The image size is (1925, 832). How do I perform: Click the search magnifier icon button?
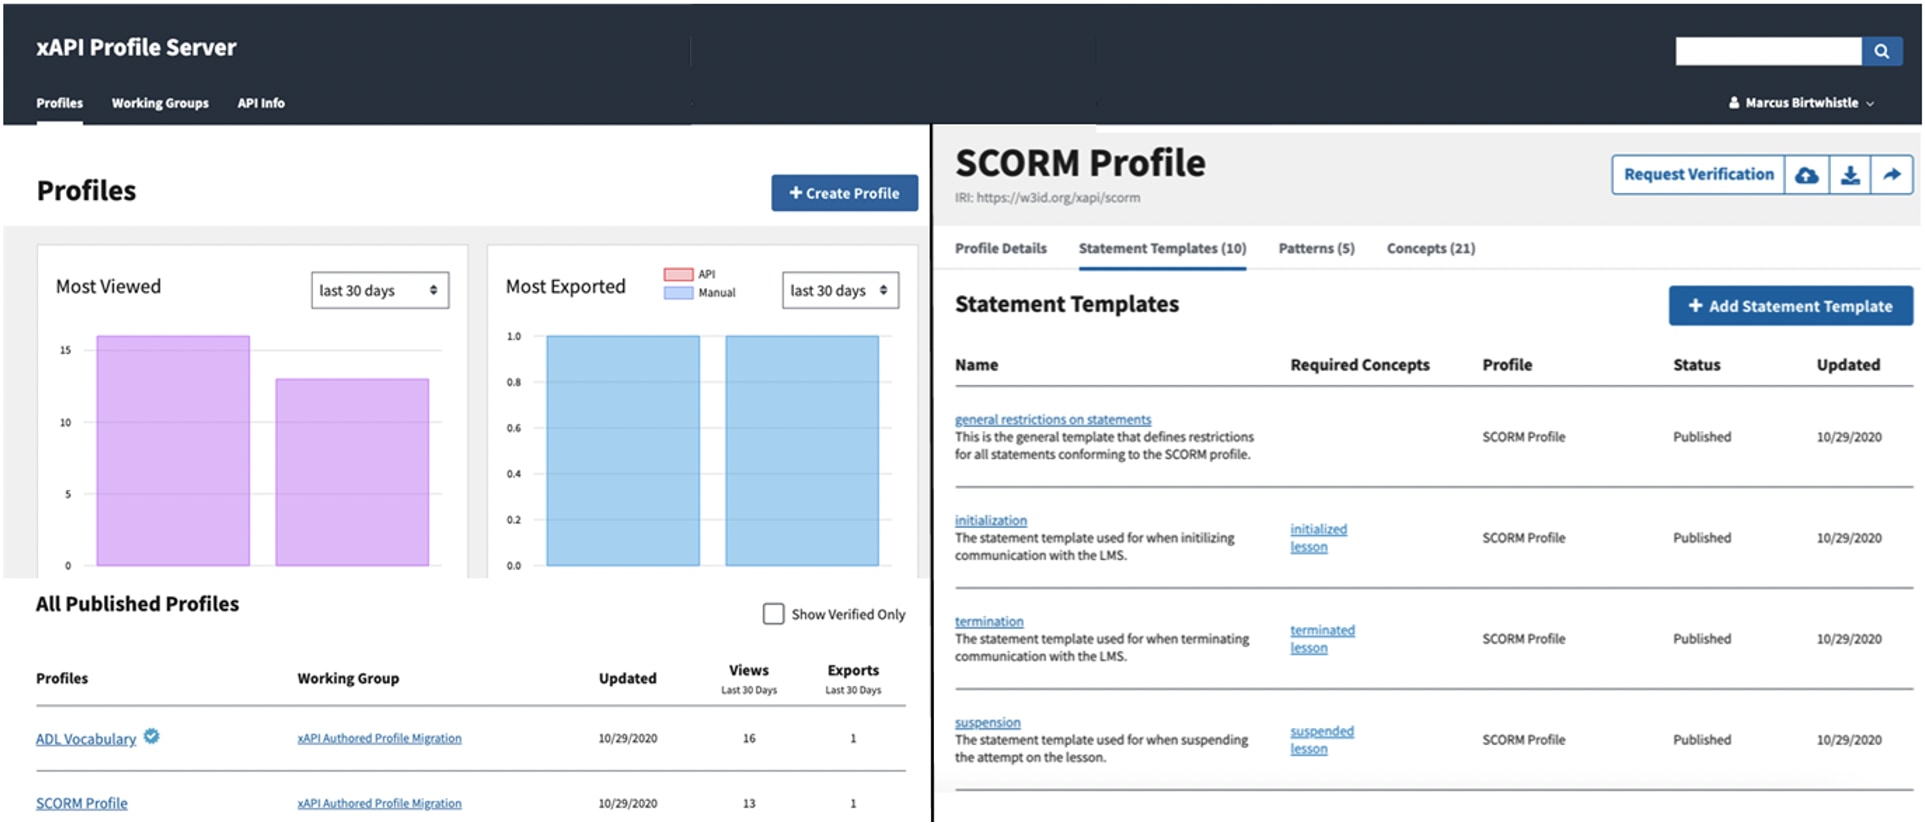pyautogui.click(x=1881, y=51)
